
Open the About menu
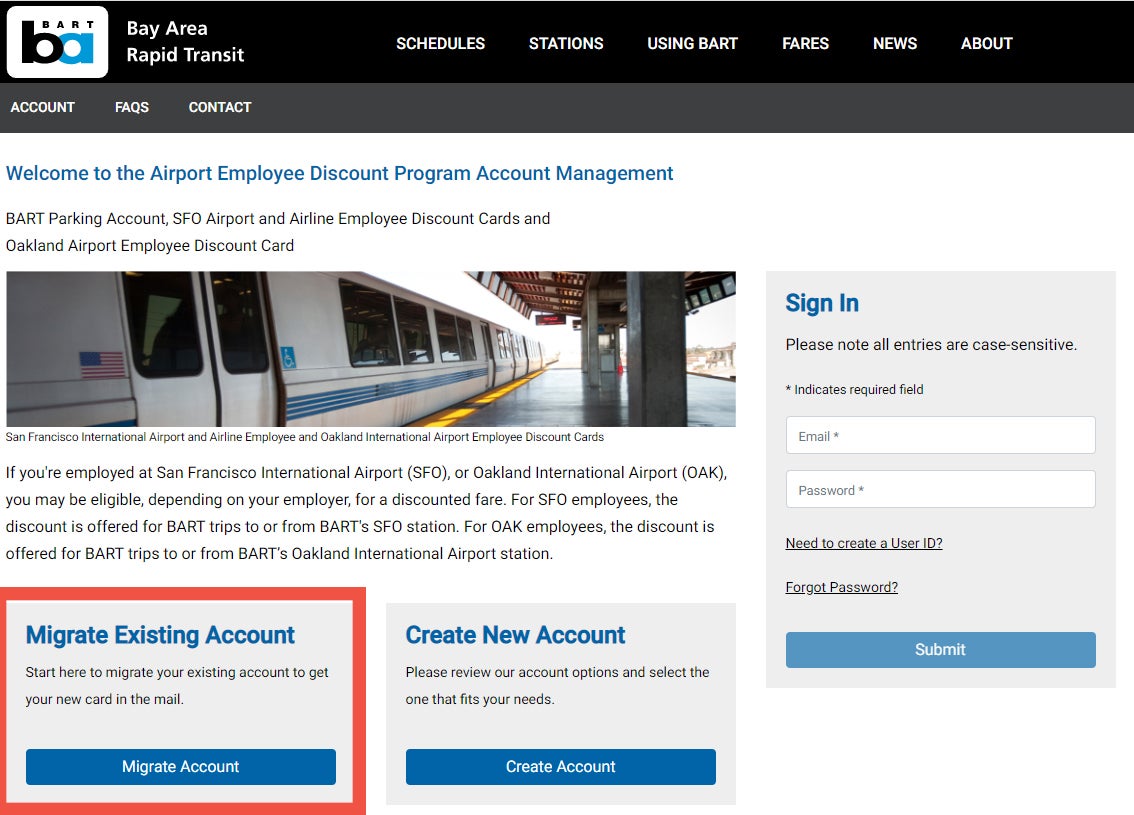[986, 43]
